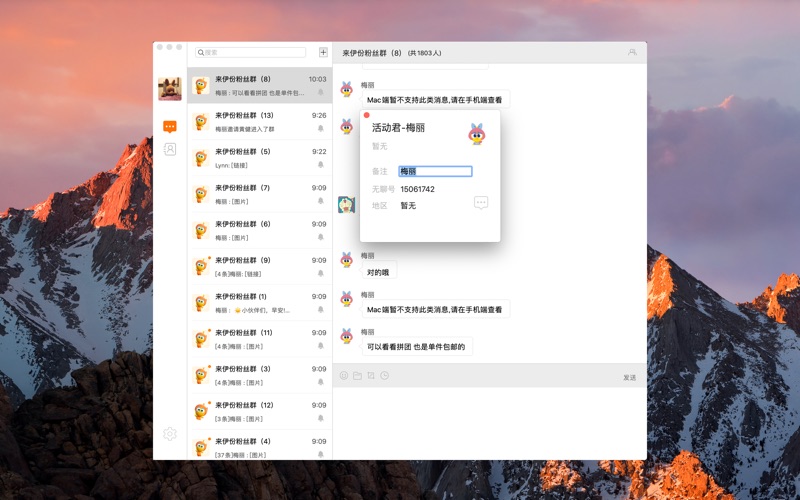This screenshot has width=800, height=500.
Task: Show group members via the top-right header icon
Action: [x=632, y=52]
